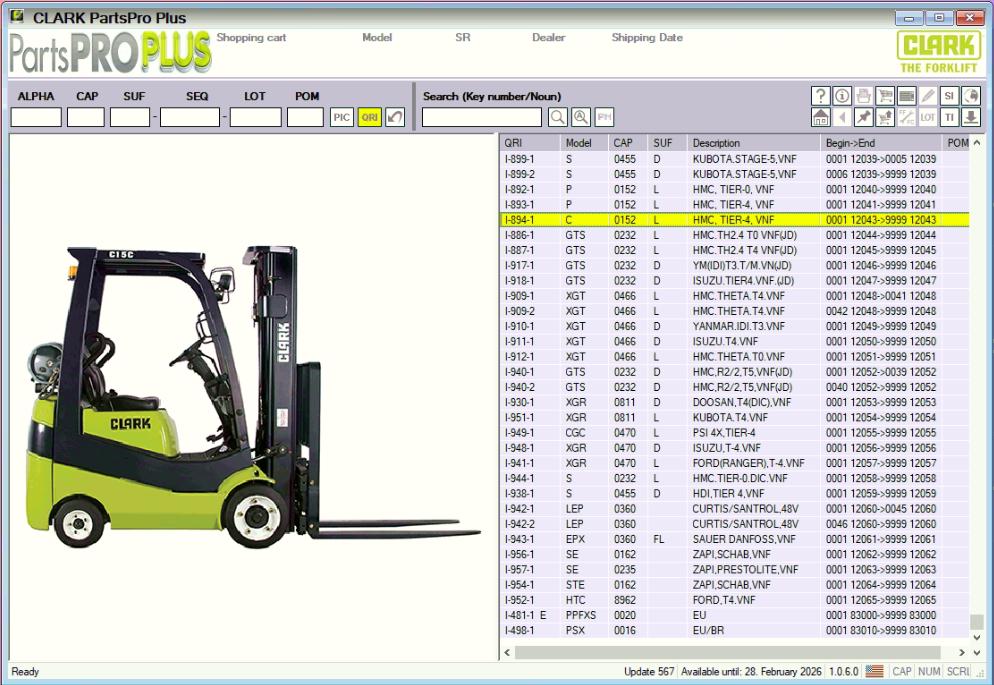Click the Dealer menu item
Image resolution: width=994 pixels, height=685 pixels.
[549, 37]
